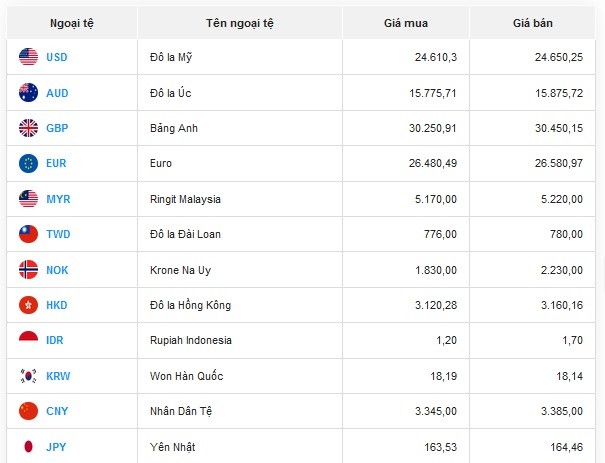Click the GBP currency code link
The height and width of the screenshot is (463, 605).
pos(57,128)
